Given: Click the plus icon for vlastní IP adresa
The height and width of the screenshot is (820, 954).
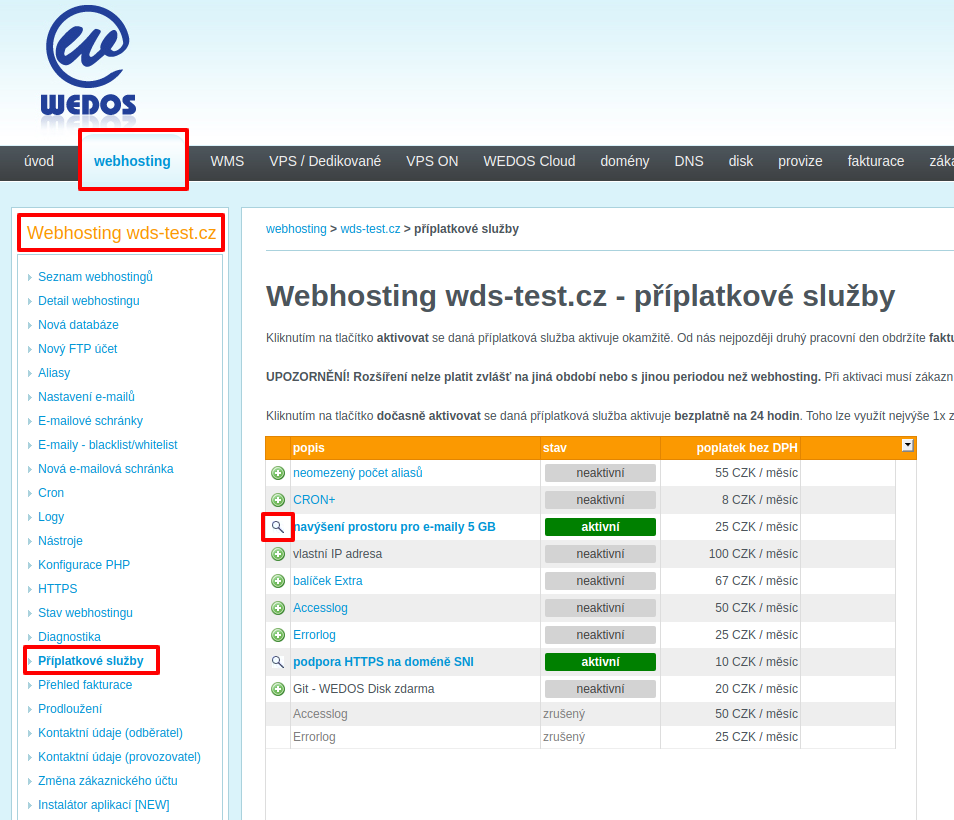Looking at the screenshot, I should 278,554.
